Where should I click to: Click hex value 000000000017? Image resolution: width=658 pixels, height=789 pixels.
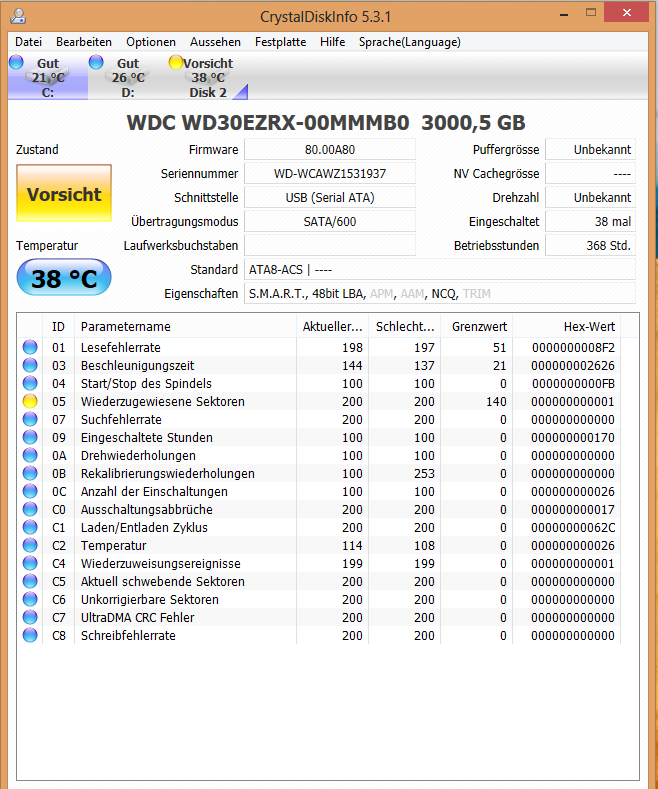point(573,509)
